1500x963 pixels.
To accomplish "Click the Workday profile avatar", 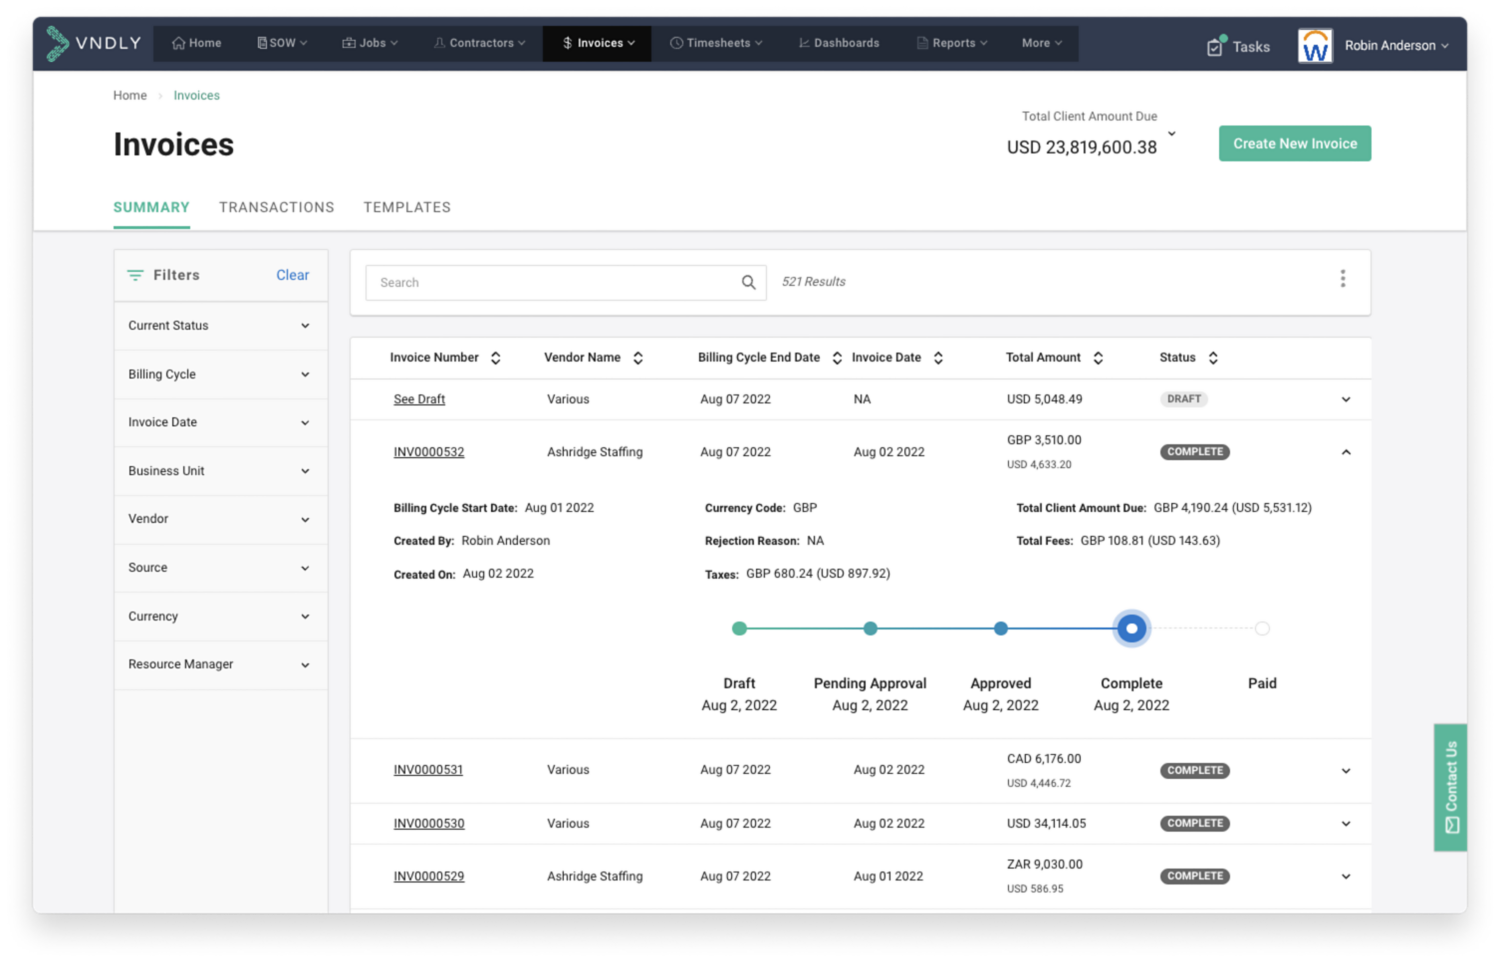I will click(1314, 46).
